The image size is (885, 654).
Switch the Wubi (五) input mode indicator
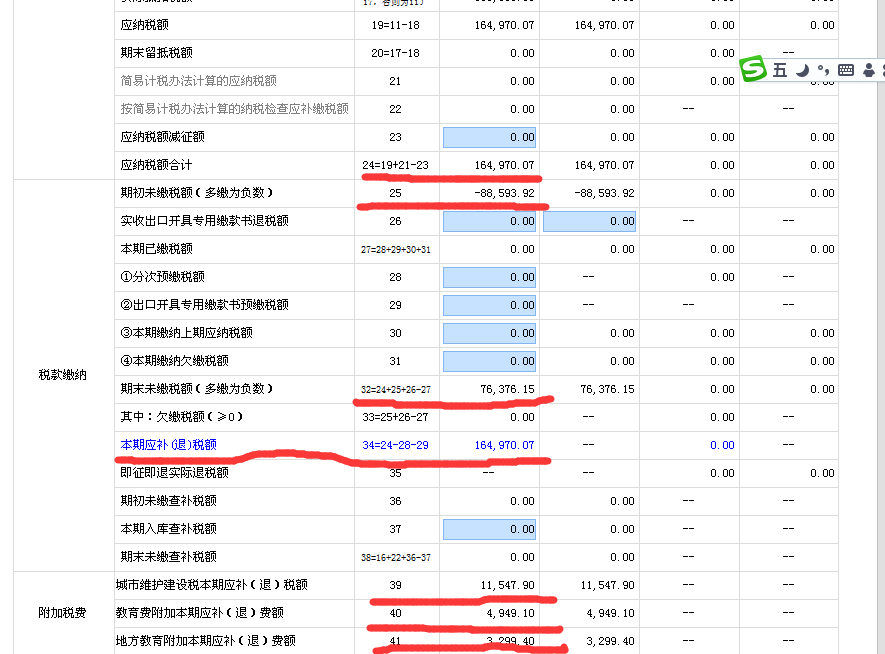[x=780, y=69]
